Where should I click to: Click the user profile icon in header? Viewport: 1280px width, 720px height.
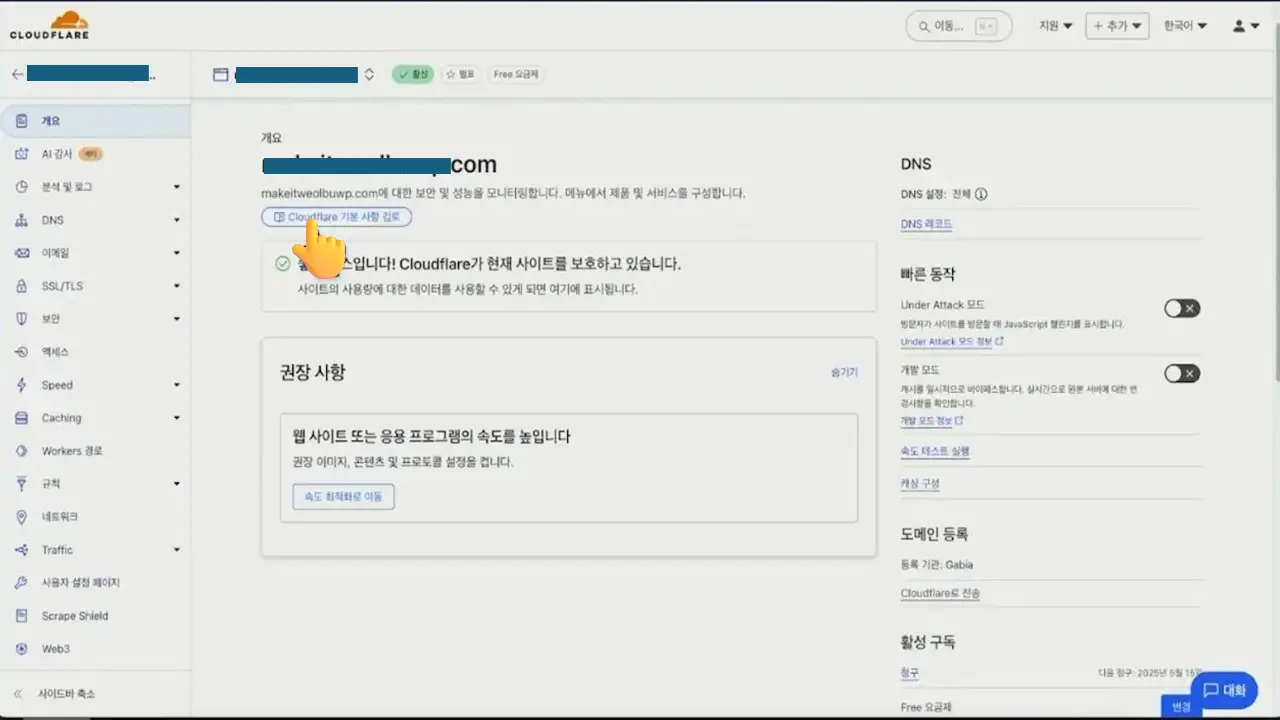point(1240,26)
